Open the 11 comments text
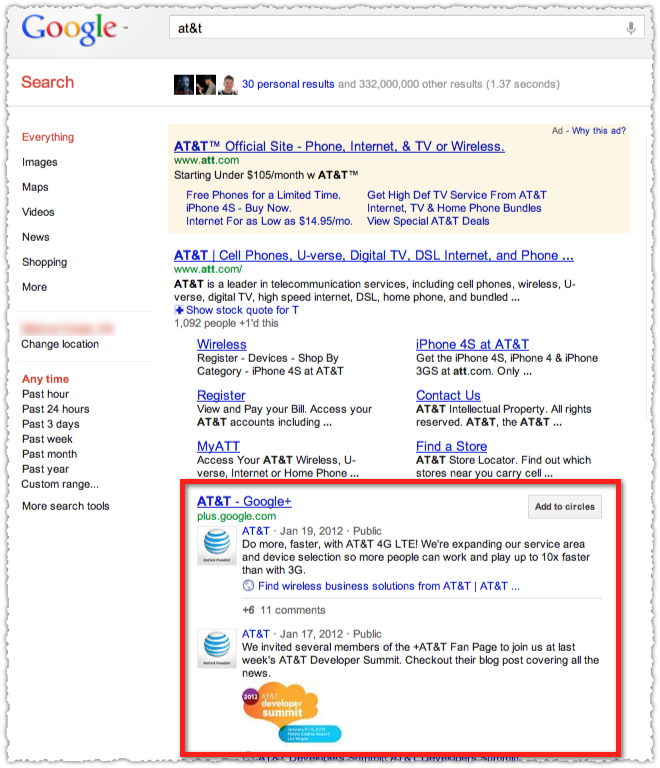 point(293,610)
